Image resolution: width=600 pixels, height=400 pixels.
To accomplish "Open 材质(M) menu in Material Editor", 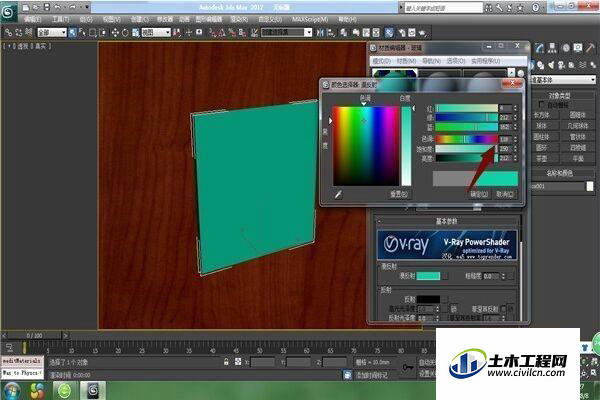I will point(406,61).
